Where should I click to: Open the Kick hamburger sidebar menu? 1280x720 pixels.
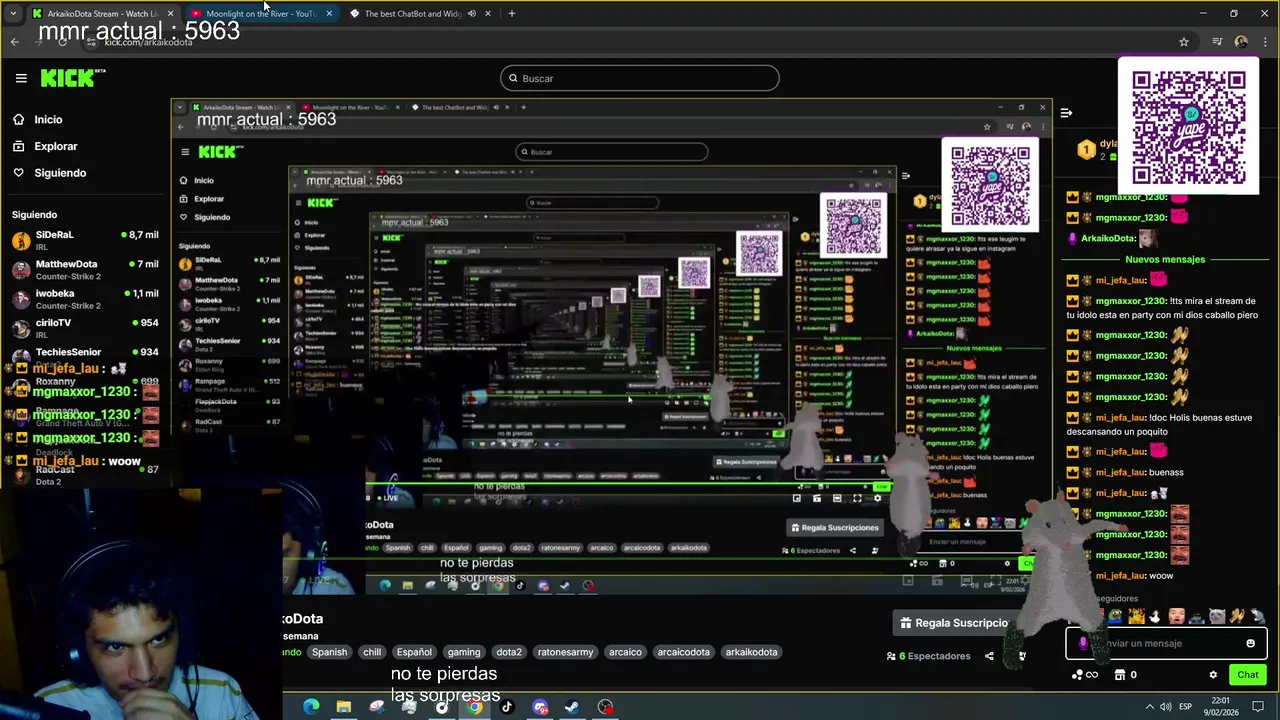[21, 78]
